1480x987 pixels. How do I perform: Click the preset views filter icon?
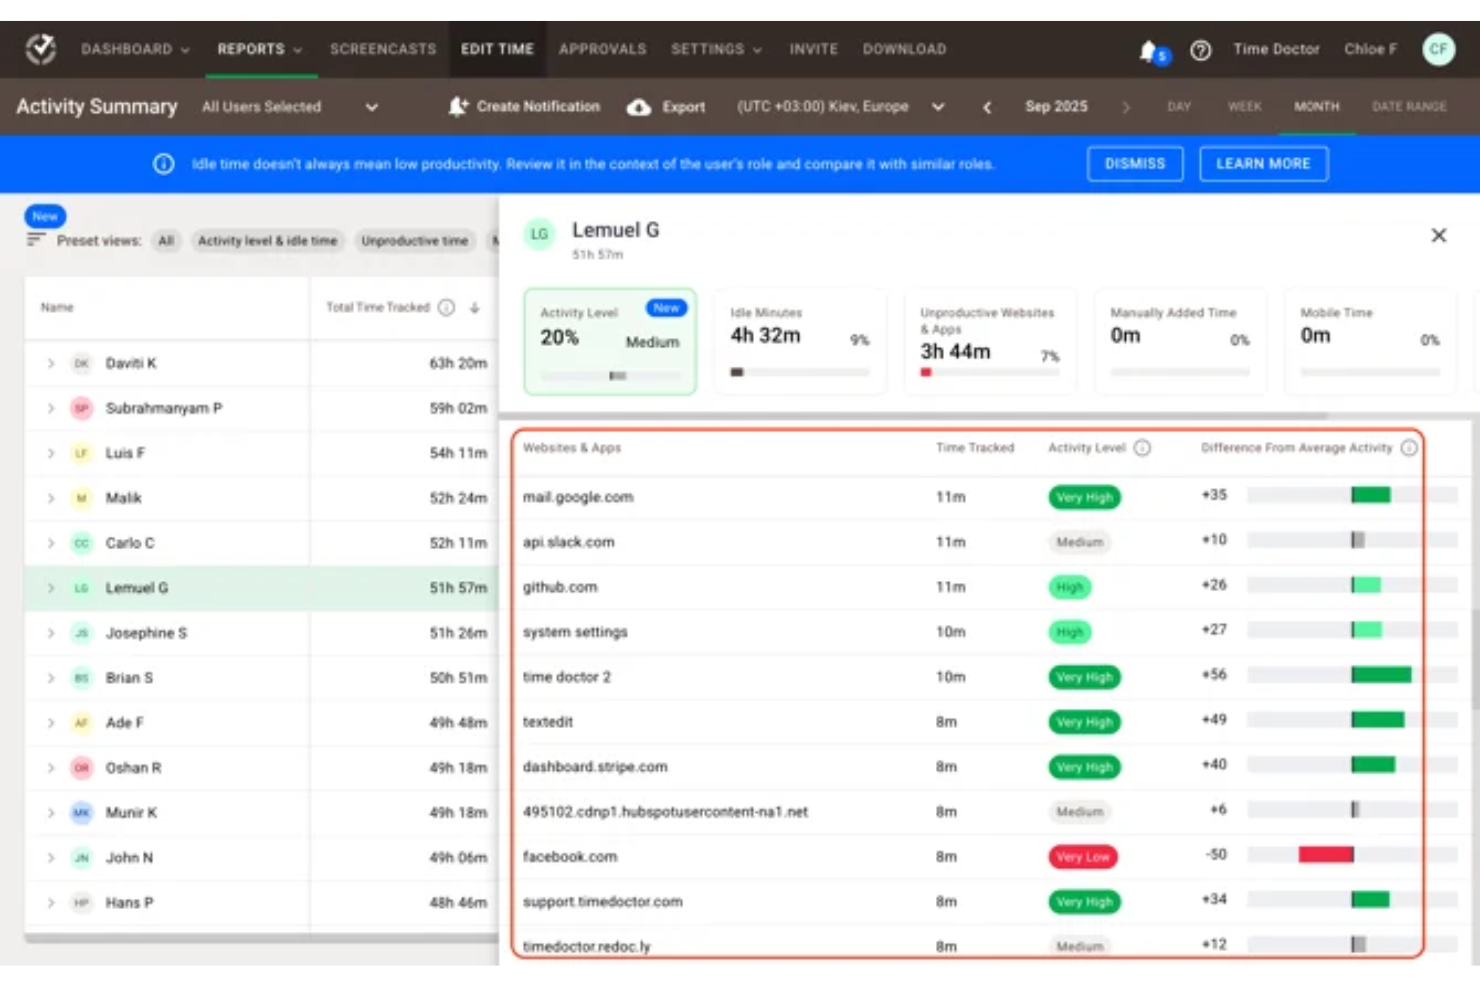tap(37, 238)
